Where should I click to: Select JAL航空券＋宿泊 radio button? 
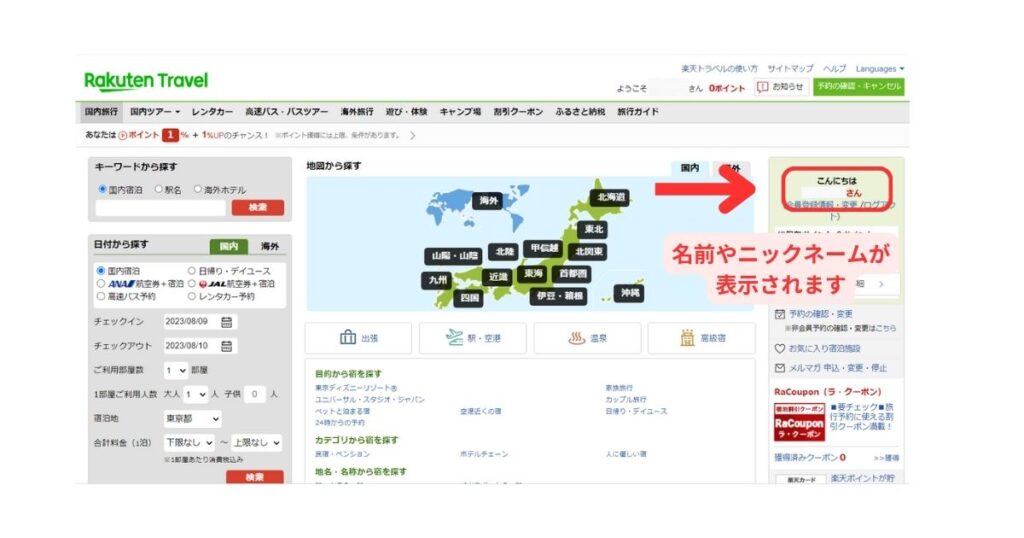[191, 283]
